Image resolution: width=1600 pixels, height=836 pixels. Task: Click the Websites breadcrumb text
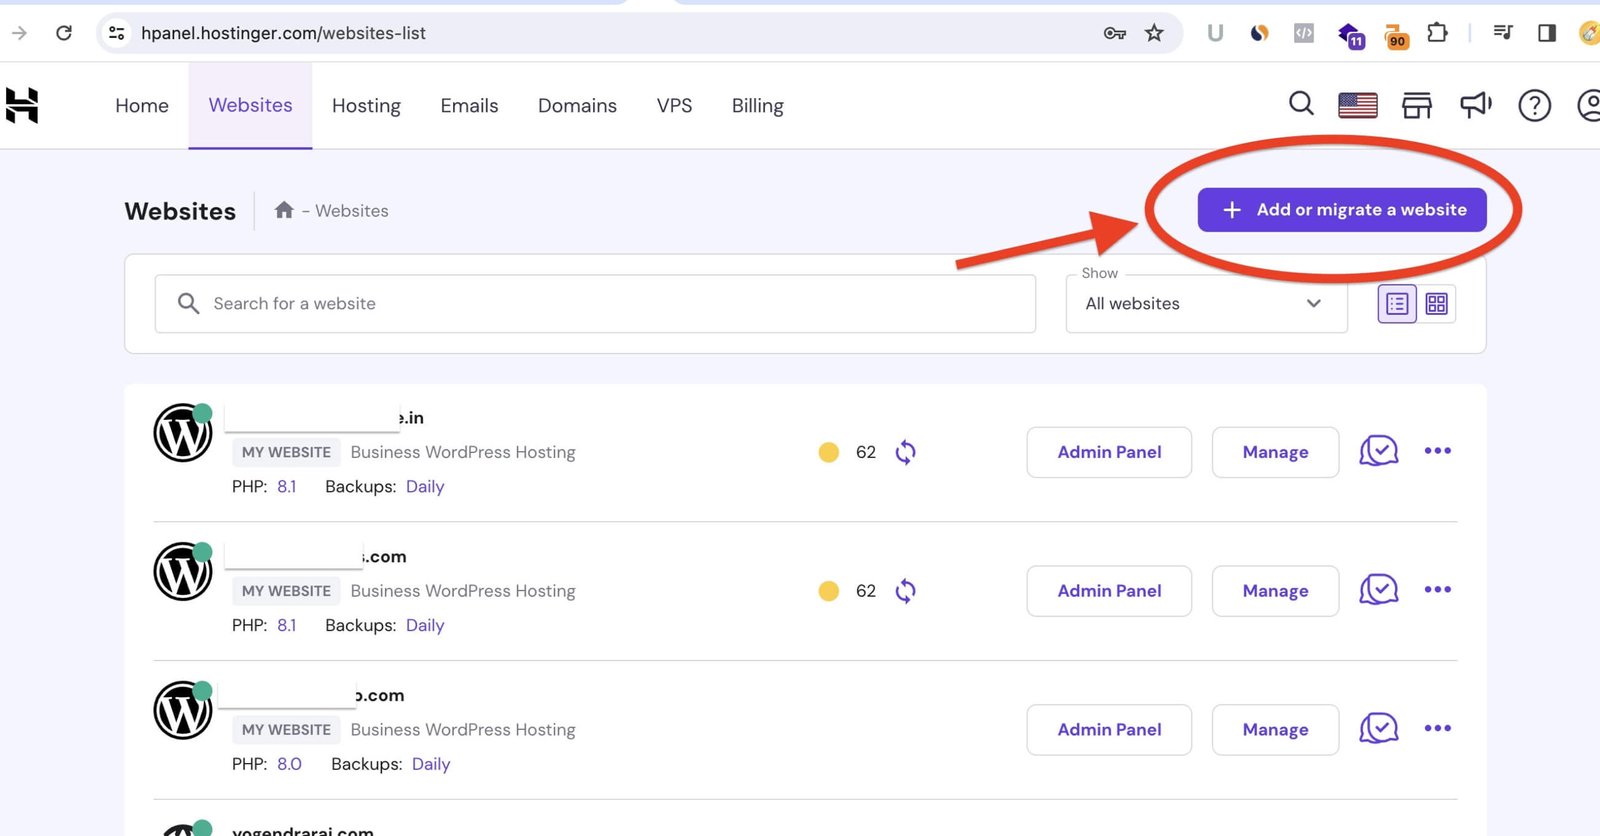click(x=352, y=211)
